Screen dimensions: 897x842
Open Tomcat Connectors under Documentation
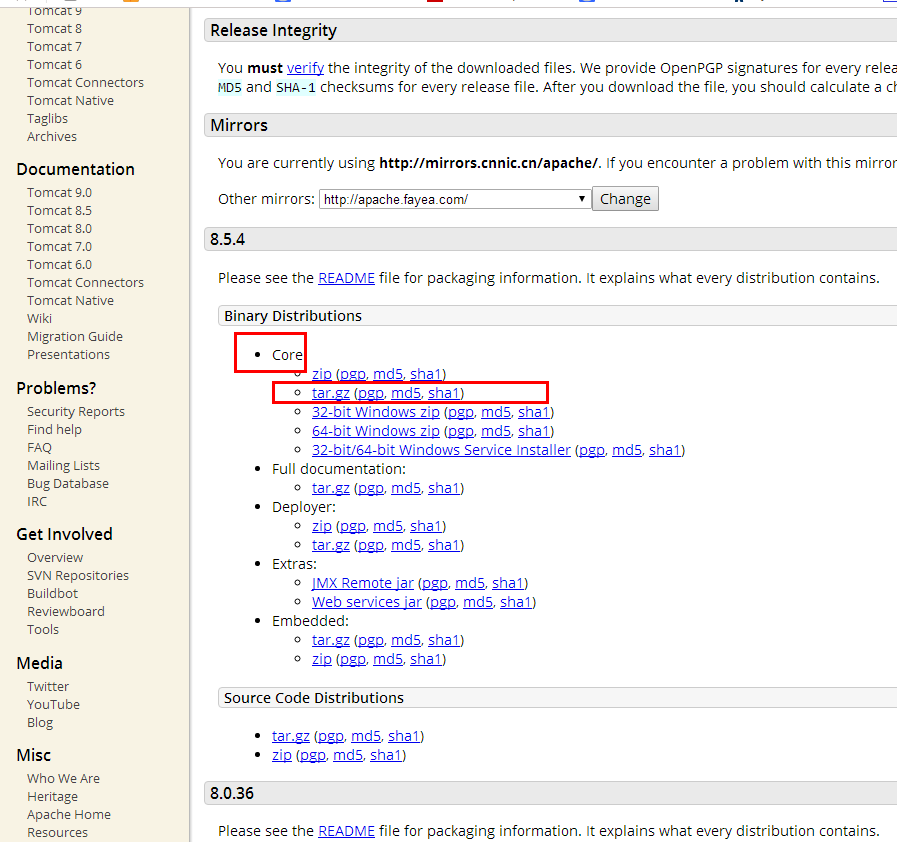coord(85,283)
